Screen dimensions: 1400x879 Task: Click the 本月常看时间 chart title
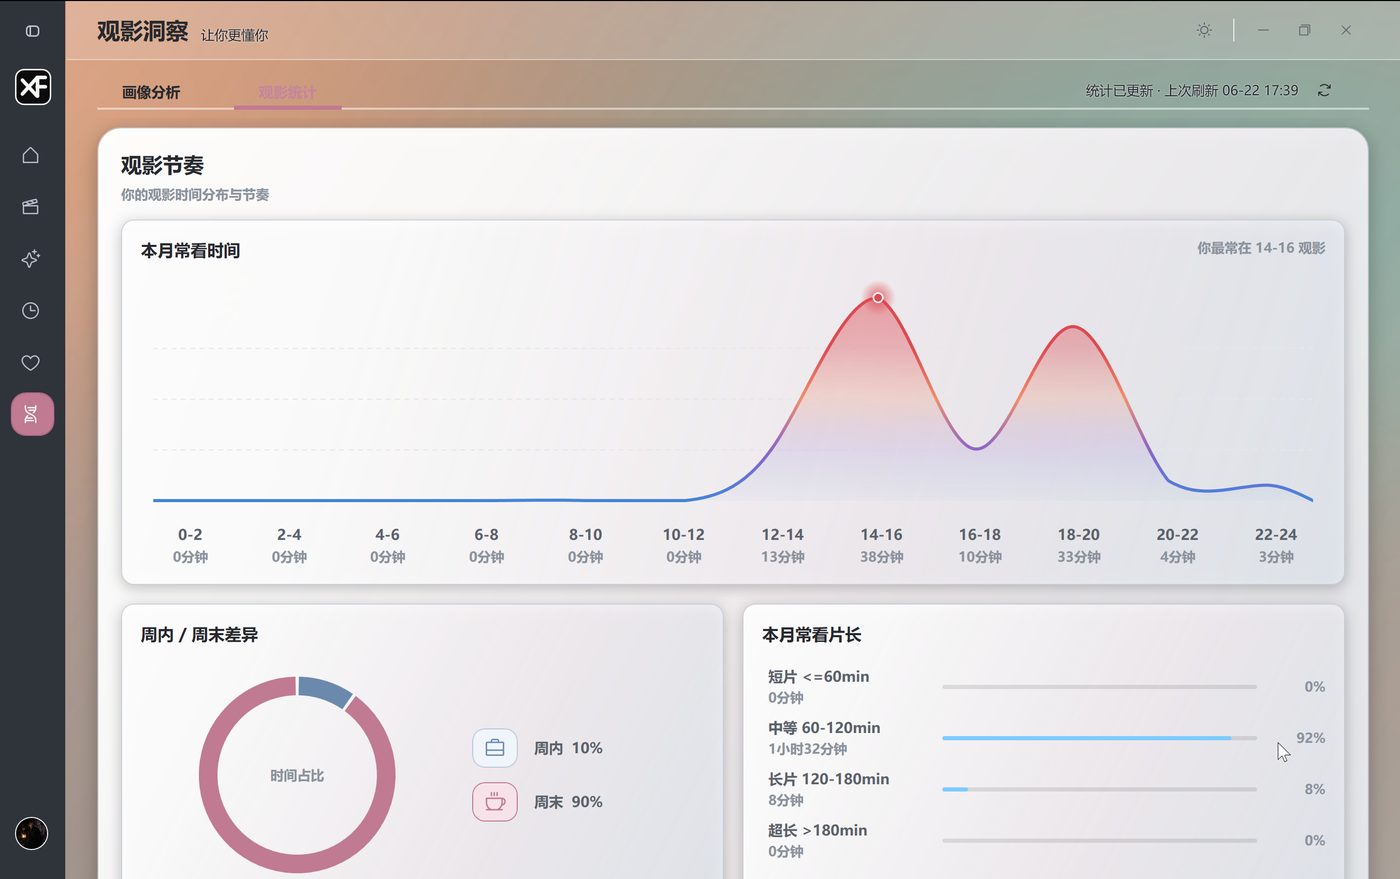pos(190,250)
